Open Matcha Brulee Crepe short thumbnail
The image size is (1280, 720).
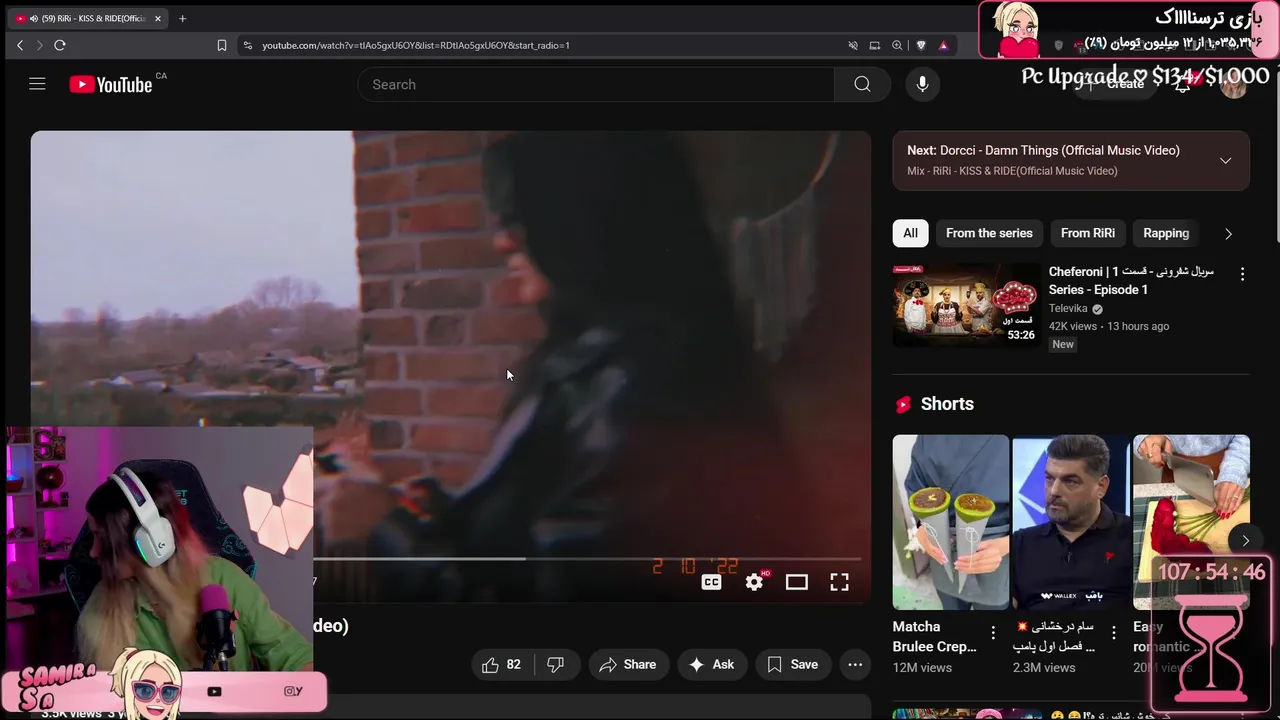point(951,522)
